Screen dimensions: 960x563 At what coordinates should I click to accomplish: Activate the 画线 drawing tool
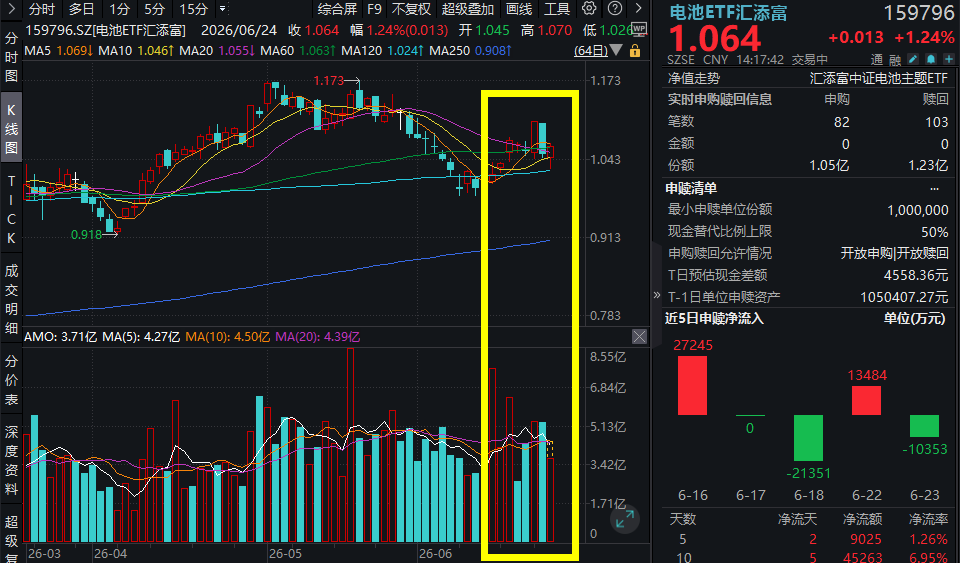(519, 9)
